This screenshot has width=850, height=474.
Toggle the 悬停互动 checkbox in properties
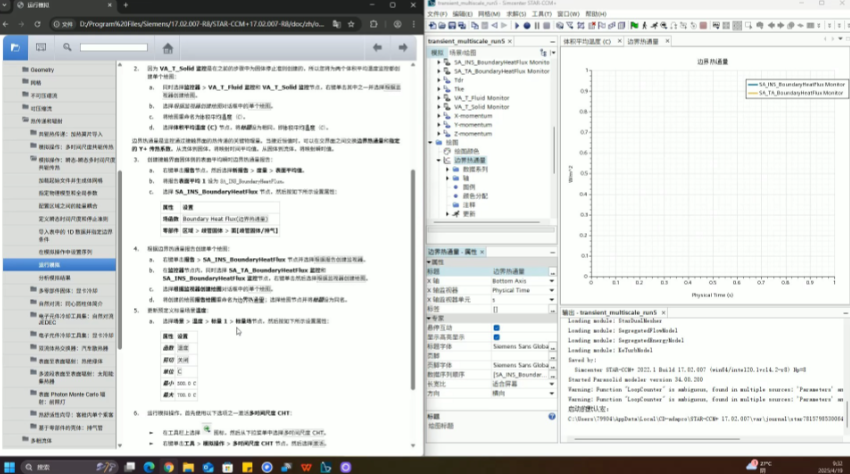click(x=497, y=327)
